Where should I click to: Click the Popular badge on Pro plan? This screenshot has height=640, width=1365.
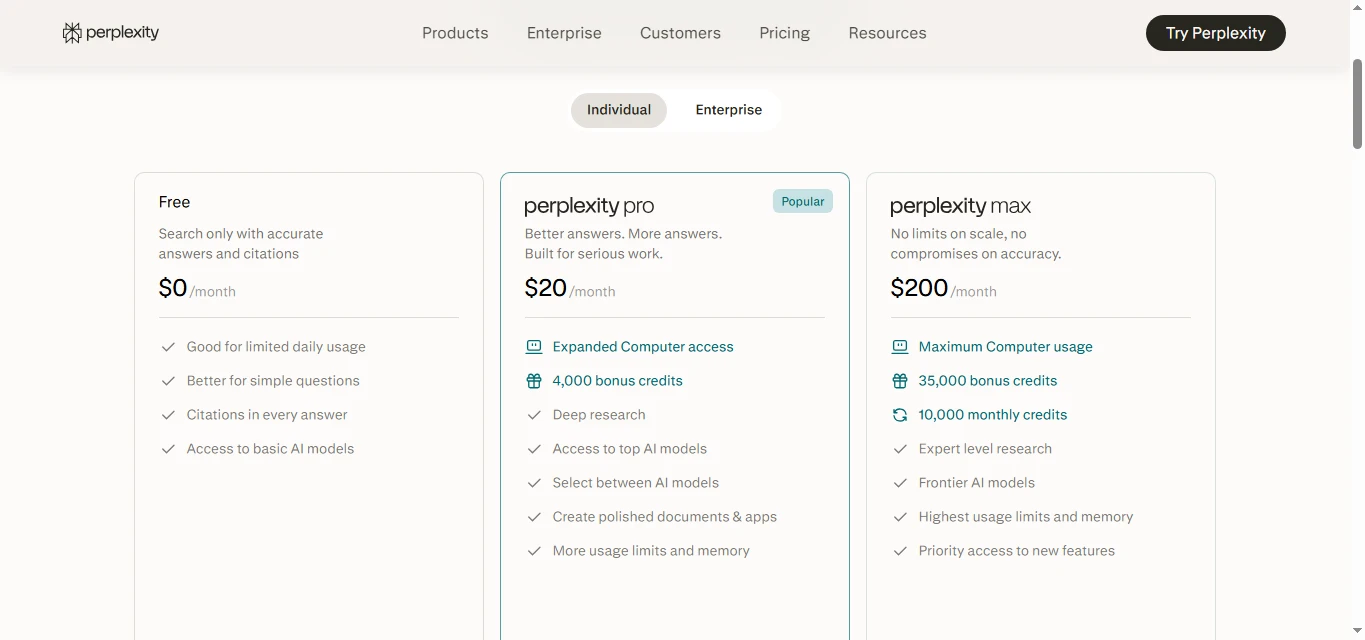803,201
